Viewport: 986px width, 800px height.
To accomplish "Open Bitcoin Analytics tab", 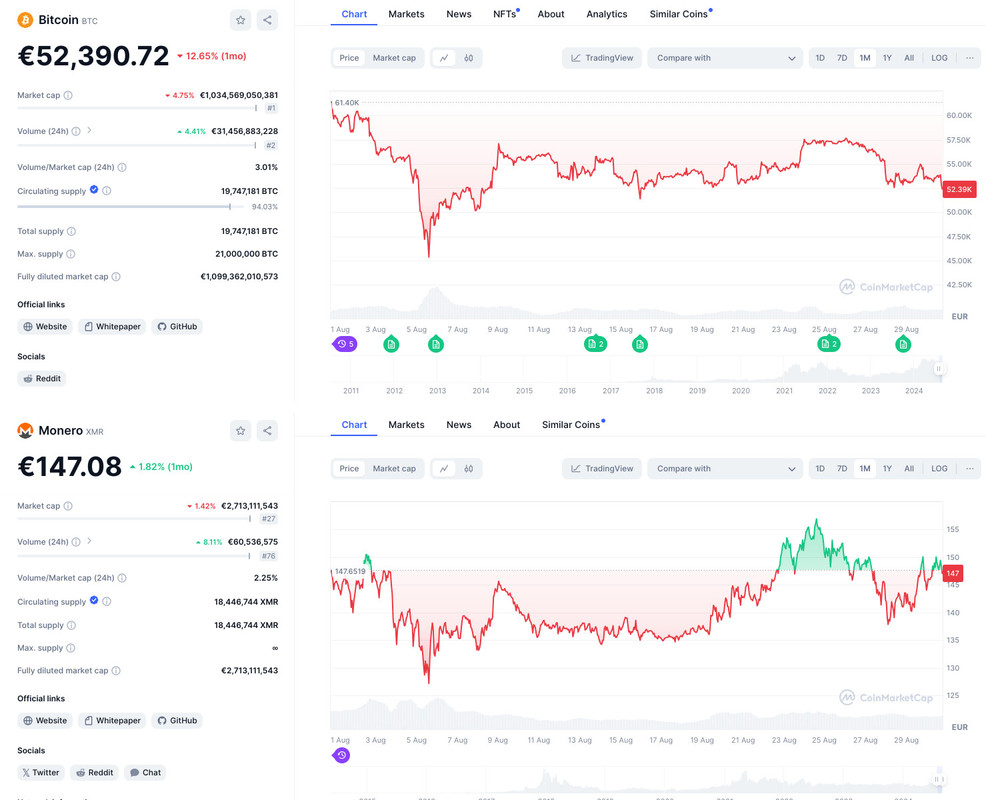I will 607,14.
